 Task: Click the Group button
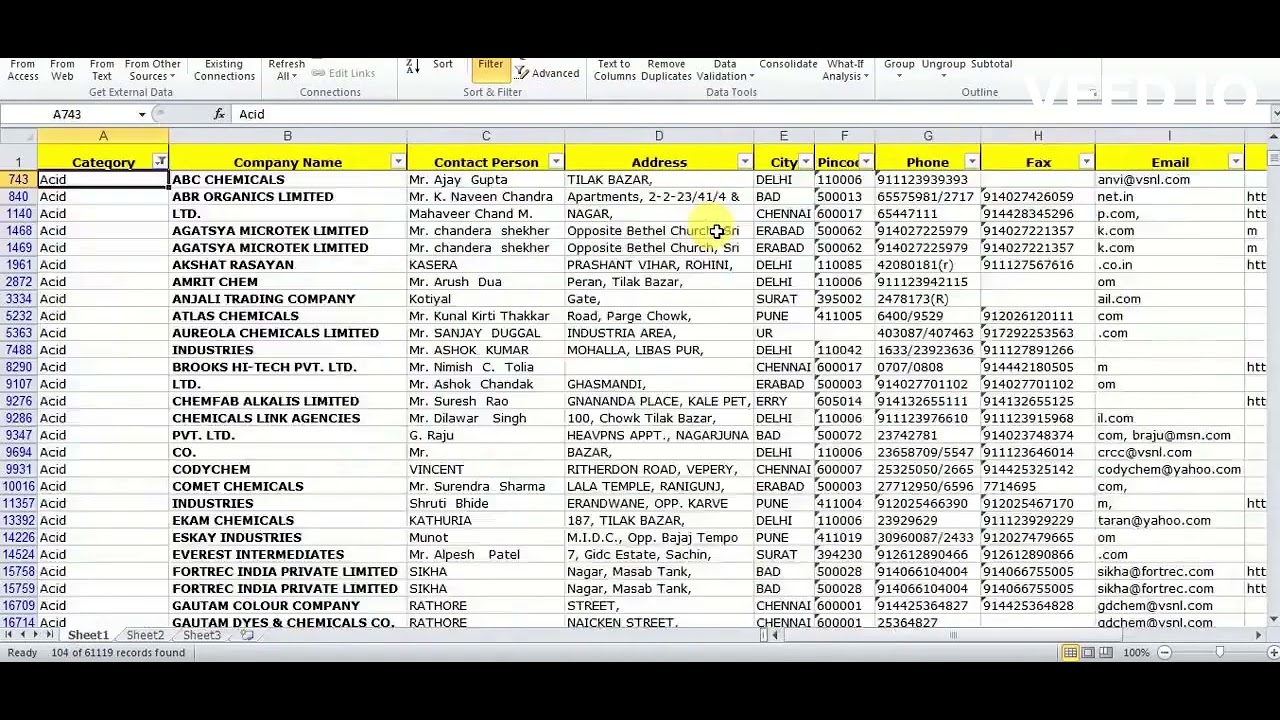tap(899, 68)
